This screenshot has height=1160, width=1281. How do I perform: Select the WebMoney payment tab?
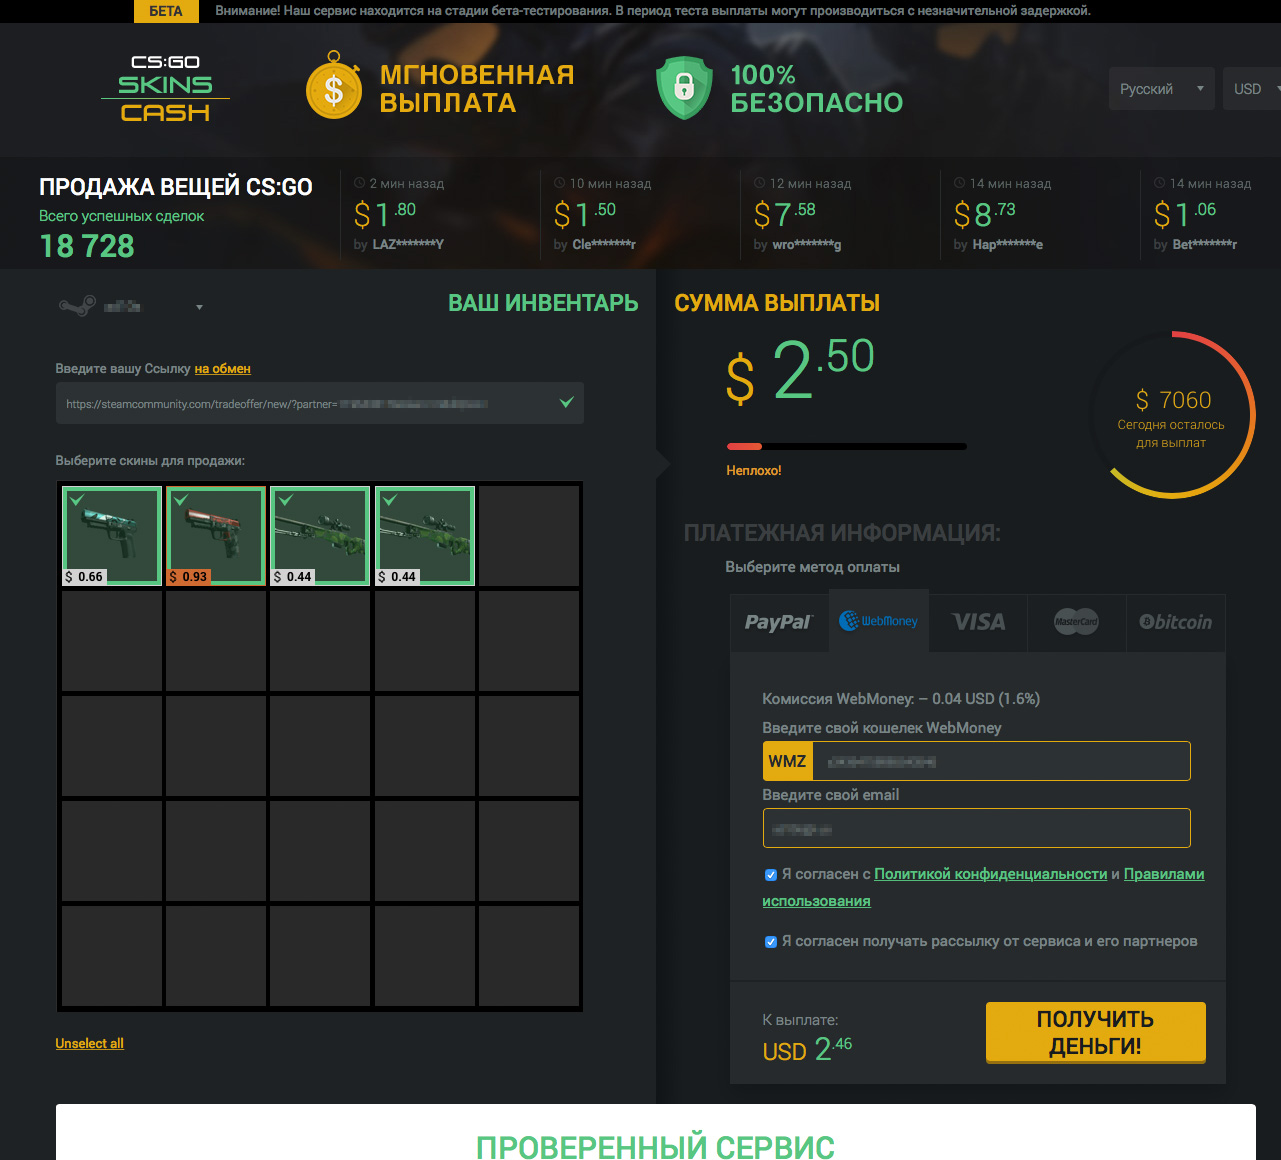878,621
